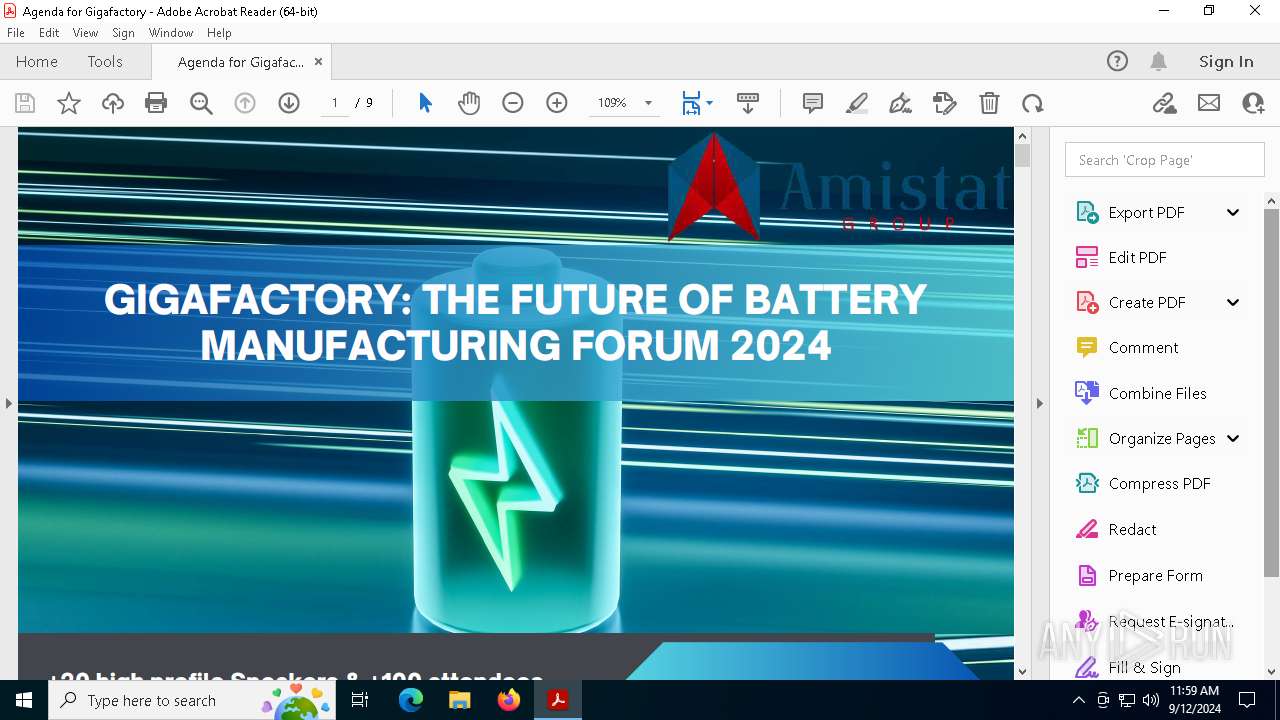The width and height of the screenshot is (1280, 720).
Task: Open Firefox from taskbar
Action: (509, 700)
